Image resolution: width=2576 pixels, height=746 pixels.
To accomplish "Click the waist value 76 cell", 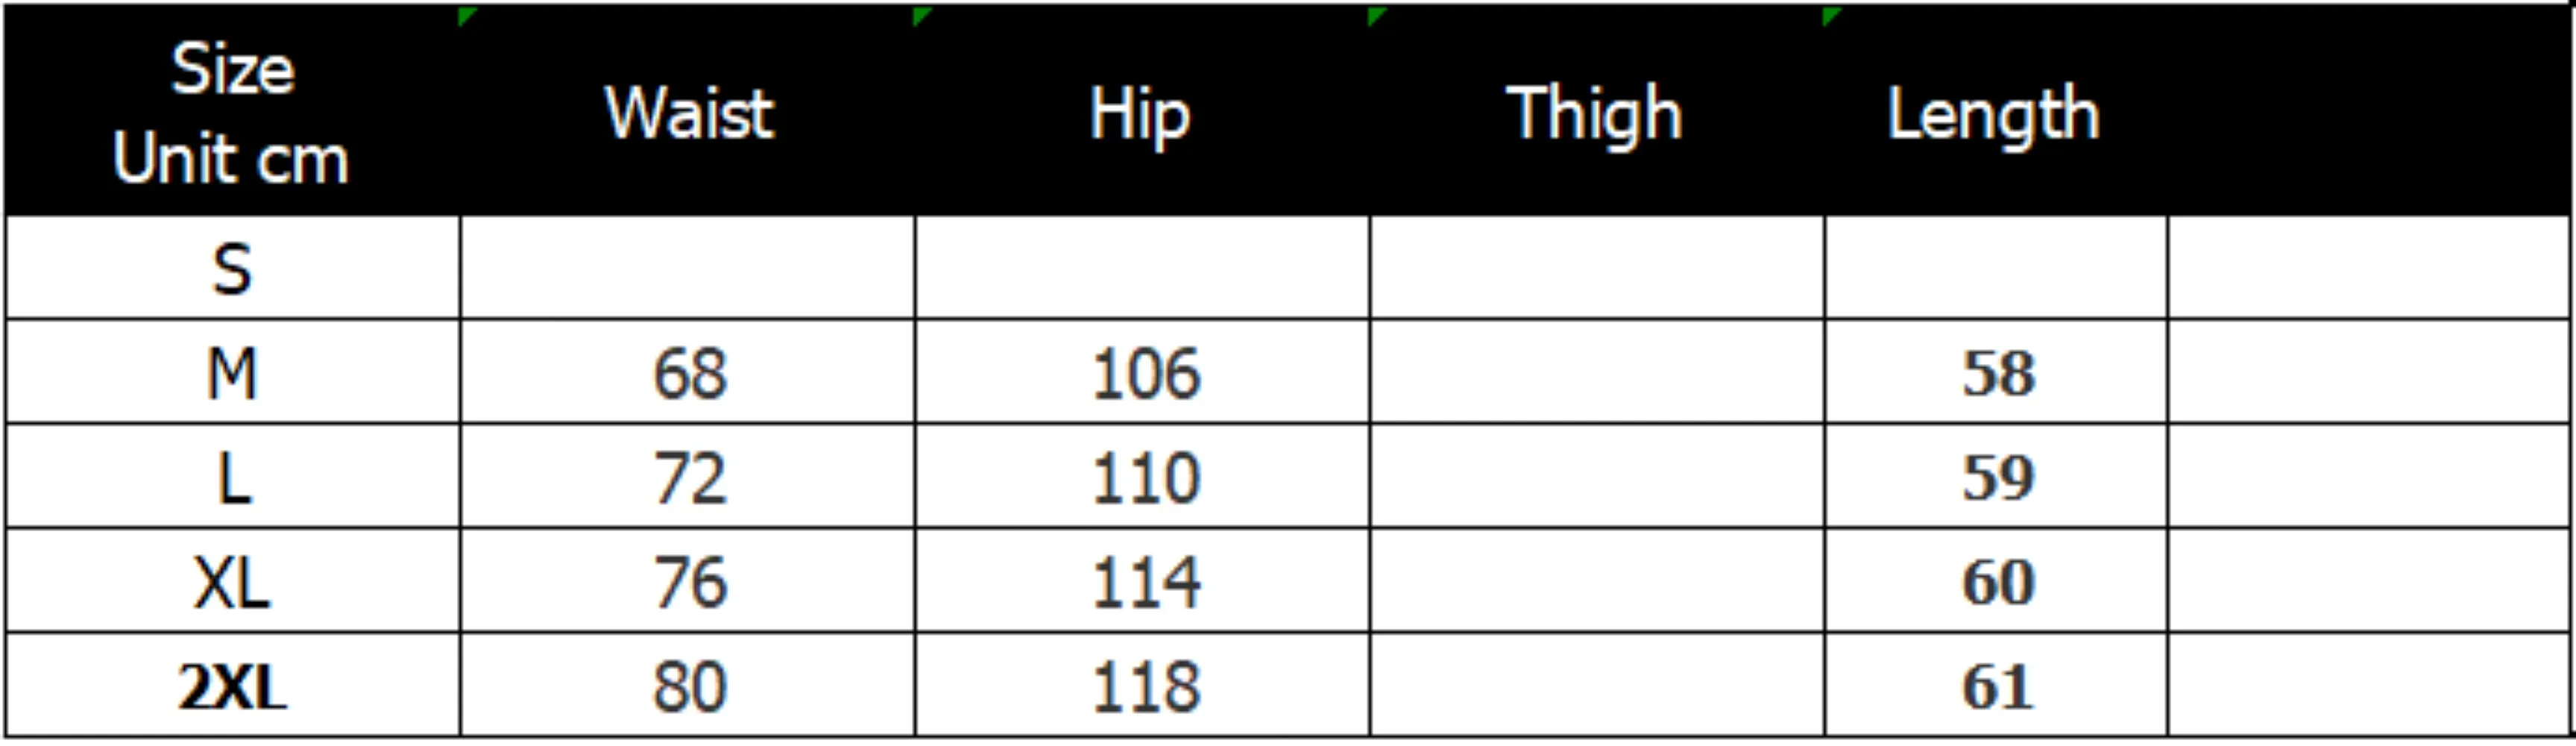I will [688, 581].
